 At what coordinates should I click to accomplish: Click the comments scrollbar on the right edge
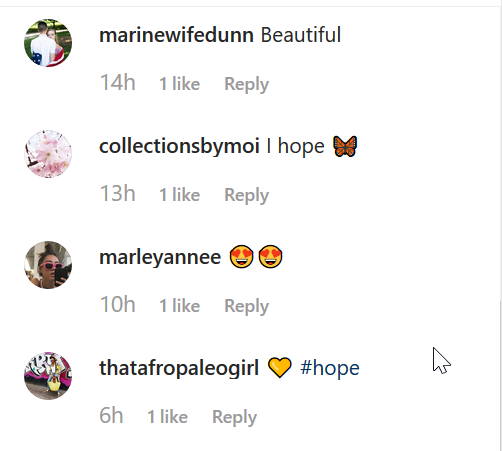click(500, 375)
